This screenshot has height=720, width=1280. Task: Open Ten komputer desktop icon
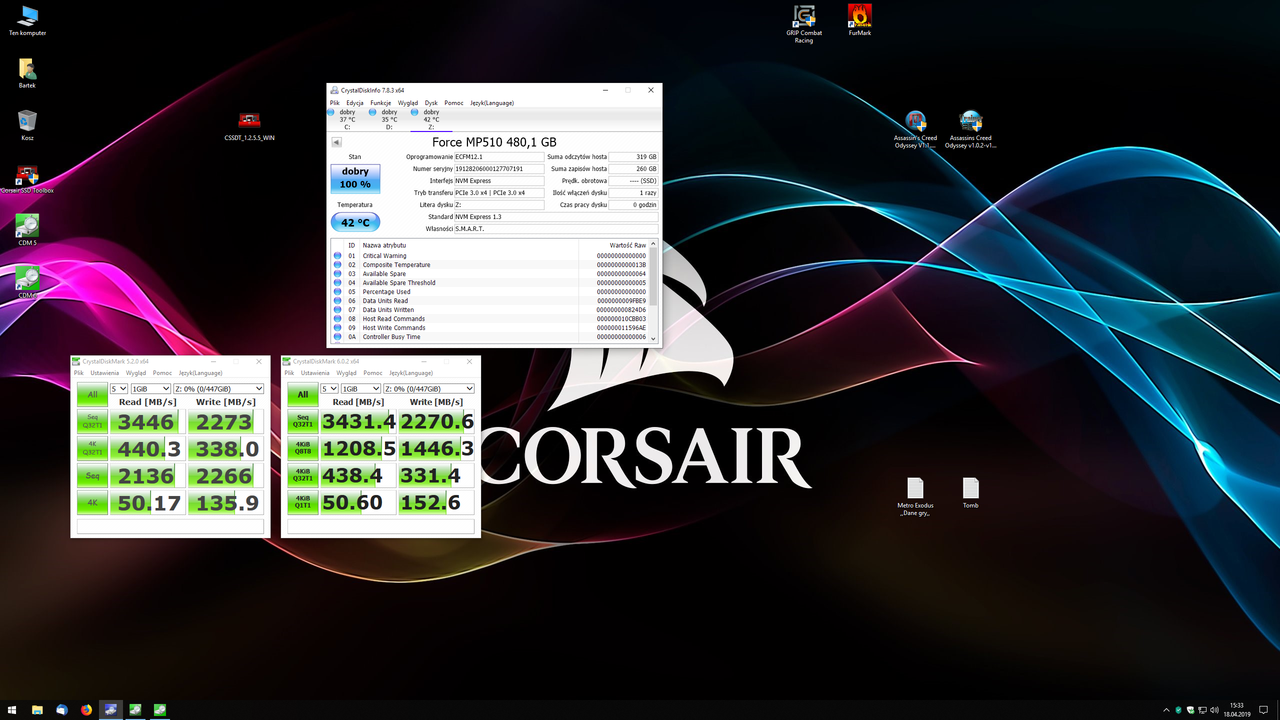tap(27, 20)
